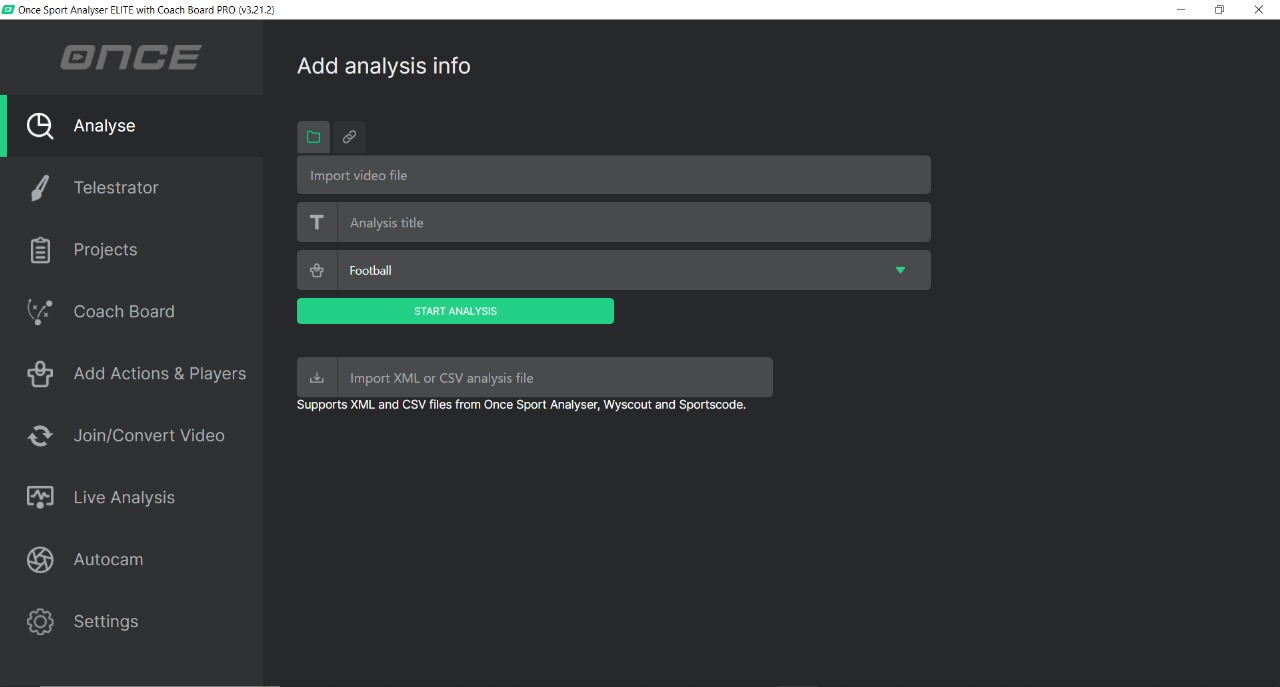
Task: Open the Coach Board tactics icon
Action: point(40,312)
